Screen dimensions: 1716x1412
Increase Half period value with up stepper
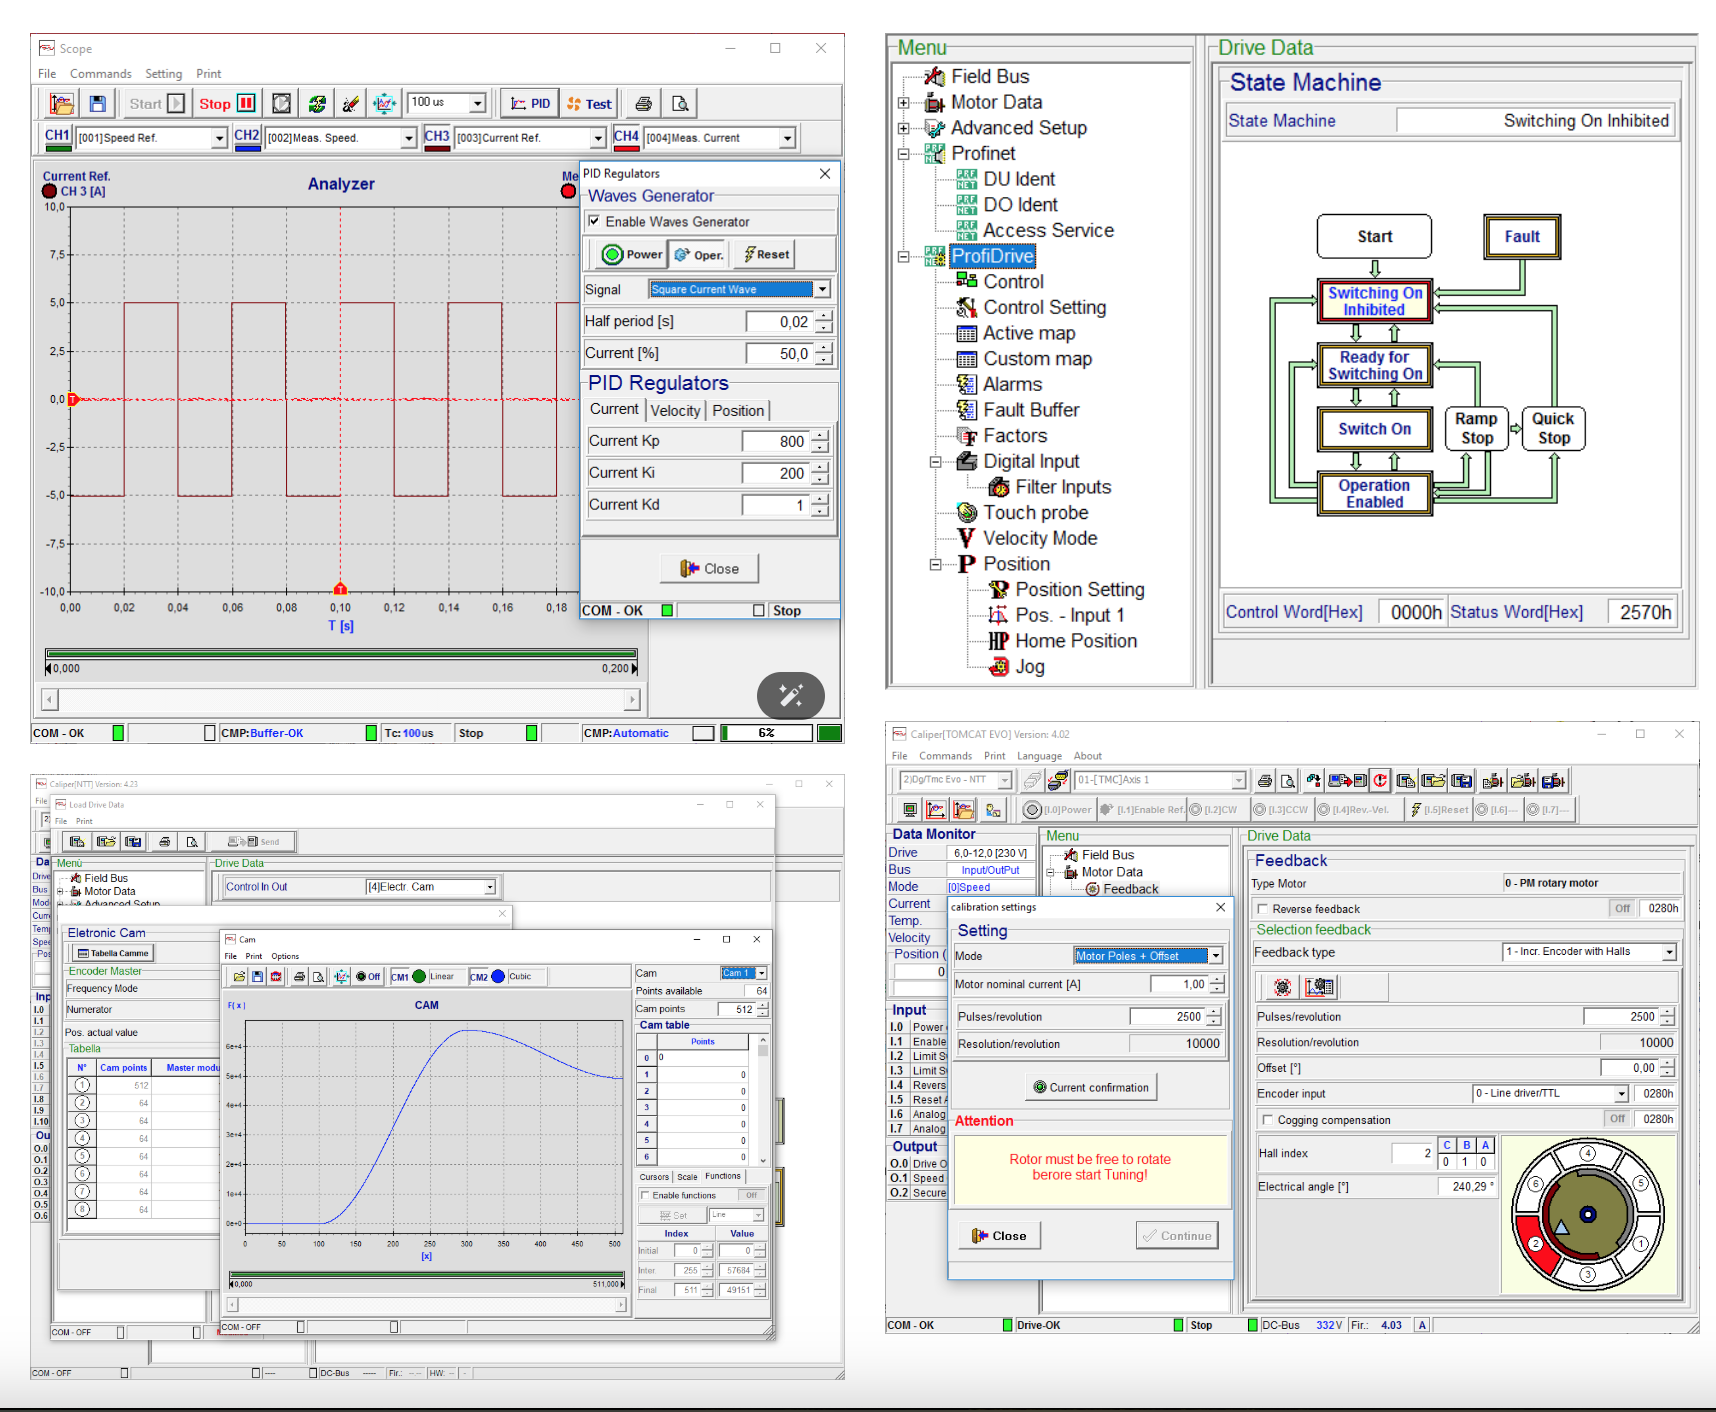[x=823, y=316]
